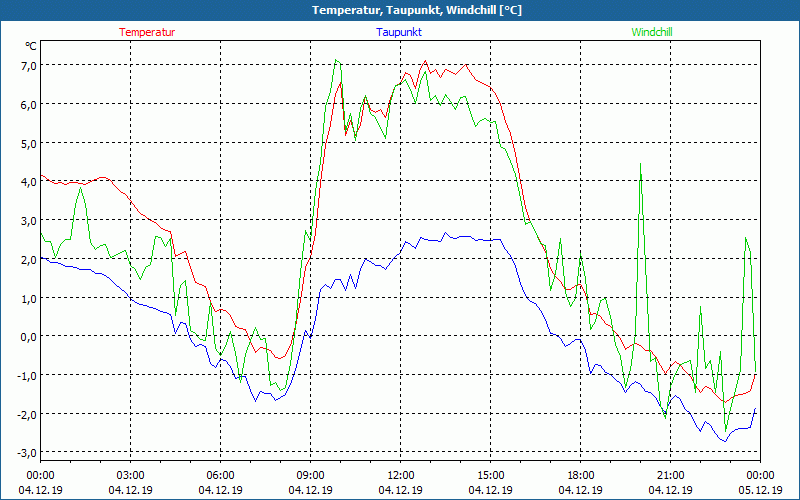Click the y-axis value '-1,0'
Screen dimensions: 800x500
tap(27, 375)
